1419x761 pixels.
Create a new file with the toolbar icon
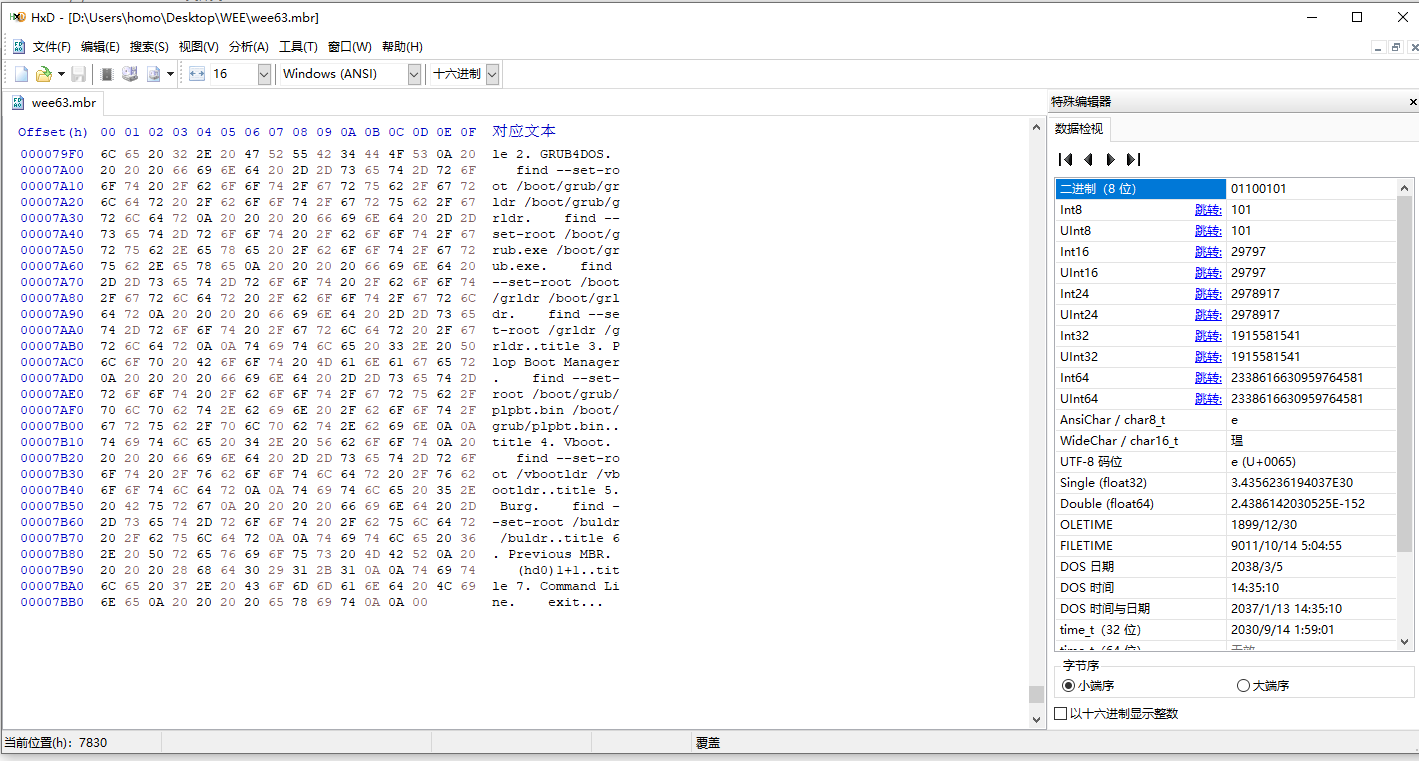21,74
